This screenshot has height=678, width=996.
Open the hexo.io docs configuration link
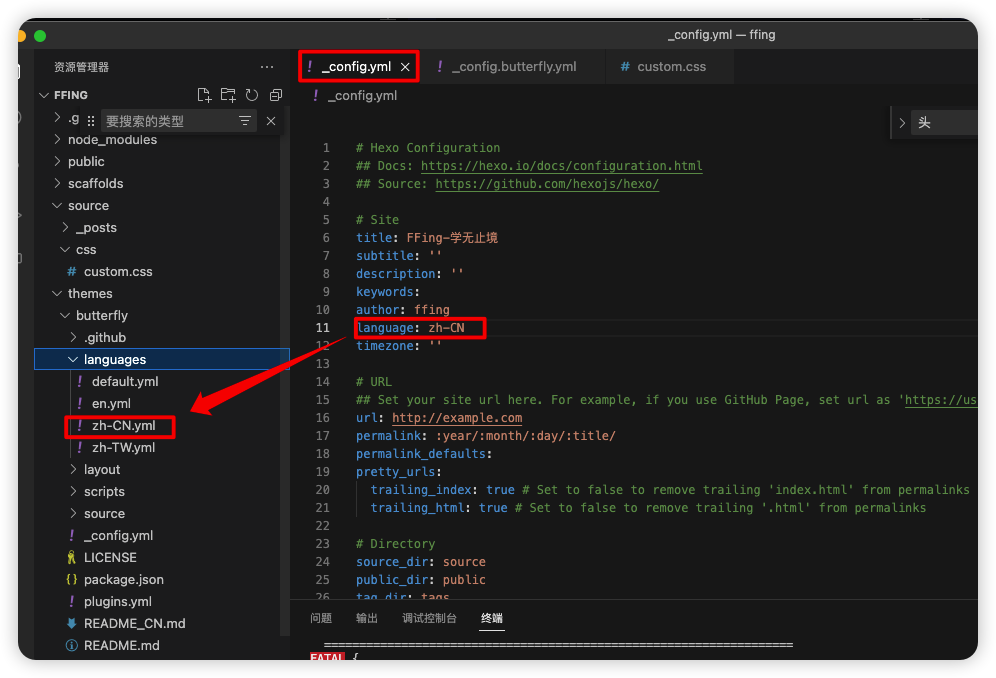[x=561, y=166]
